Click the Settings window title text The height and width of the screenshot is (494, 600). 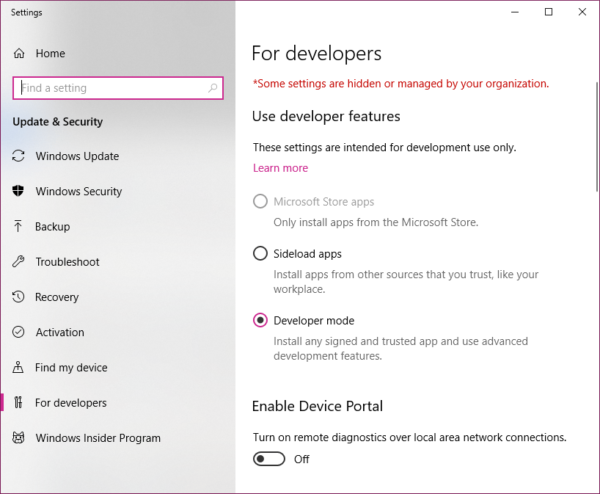tap(26, 13)
